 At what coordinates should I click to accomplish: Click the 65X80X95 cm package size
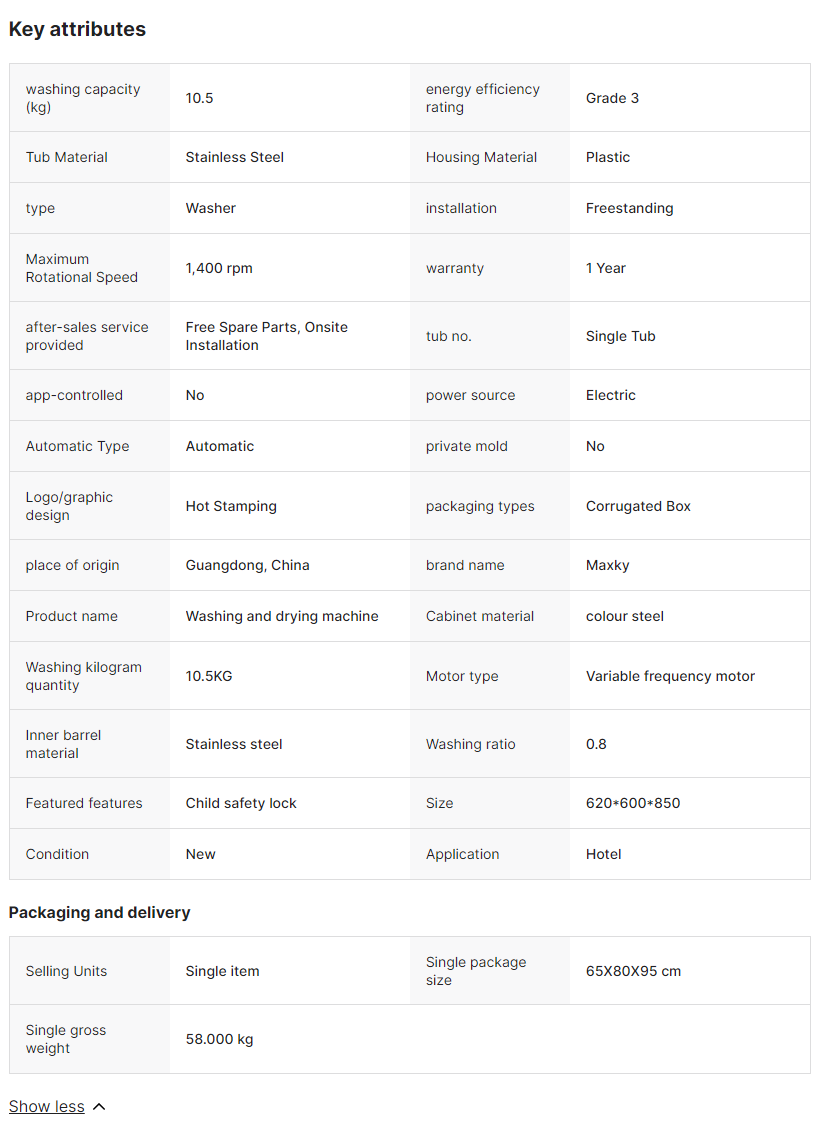(633, 971)
